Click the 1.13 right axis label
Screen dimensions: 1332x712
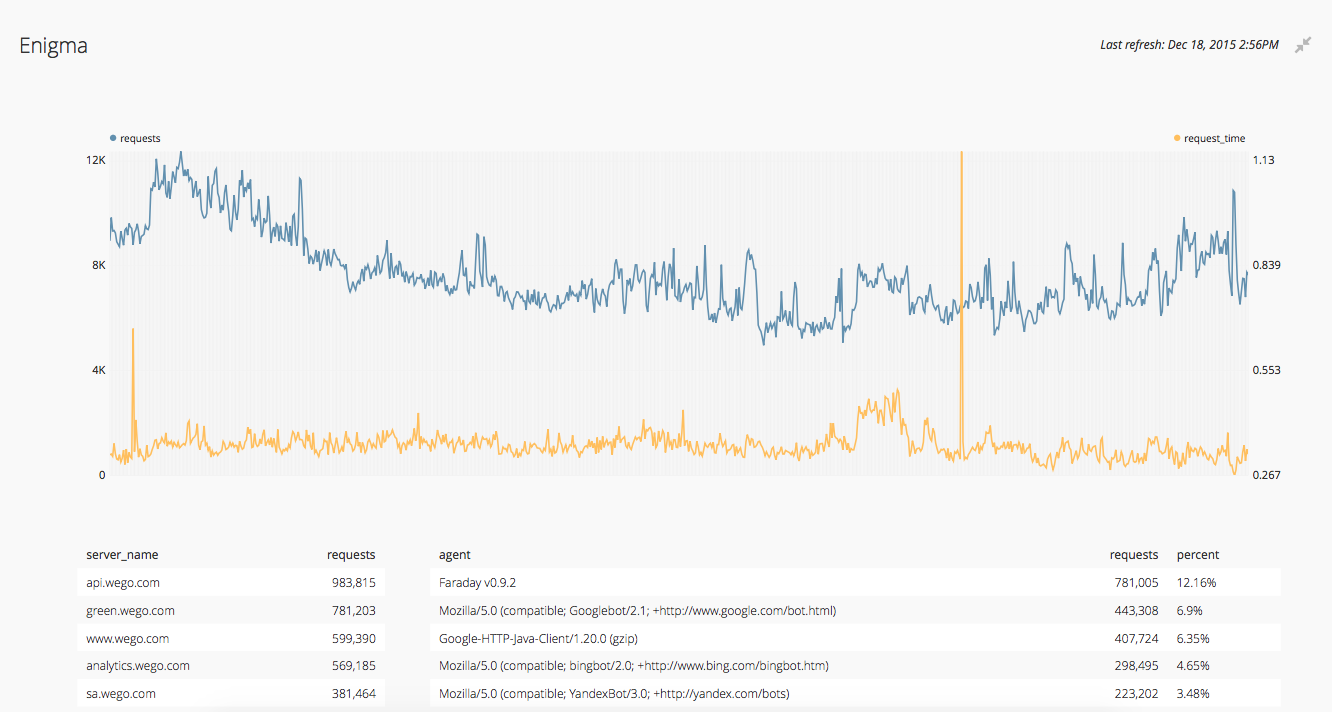point(1264,160)
